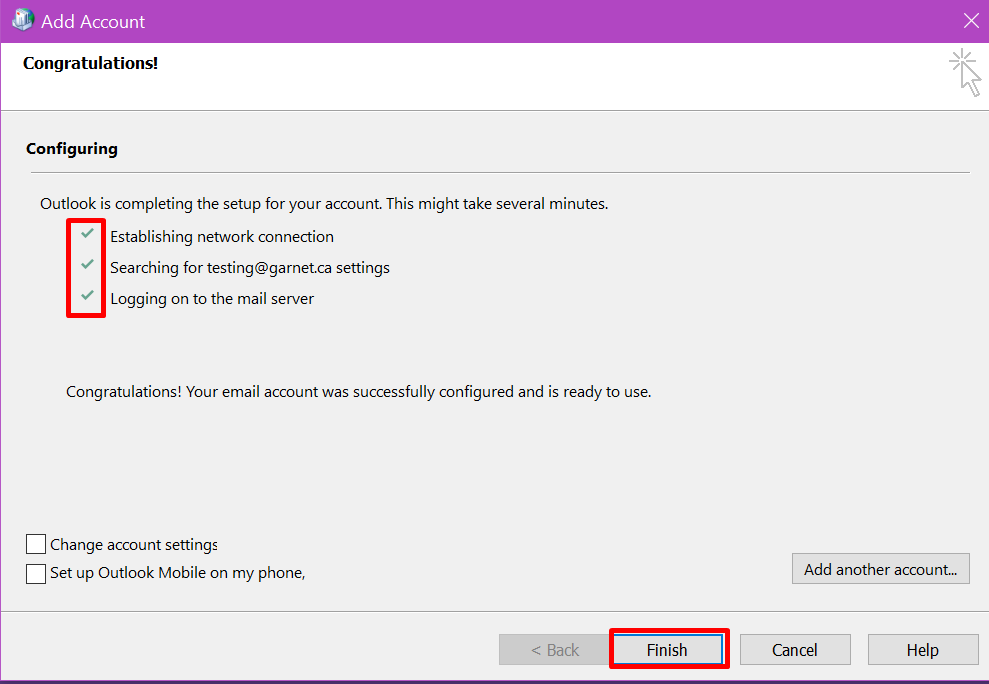
Task: Click the Outlook icon in the title bar
Action: coord(22,21)
